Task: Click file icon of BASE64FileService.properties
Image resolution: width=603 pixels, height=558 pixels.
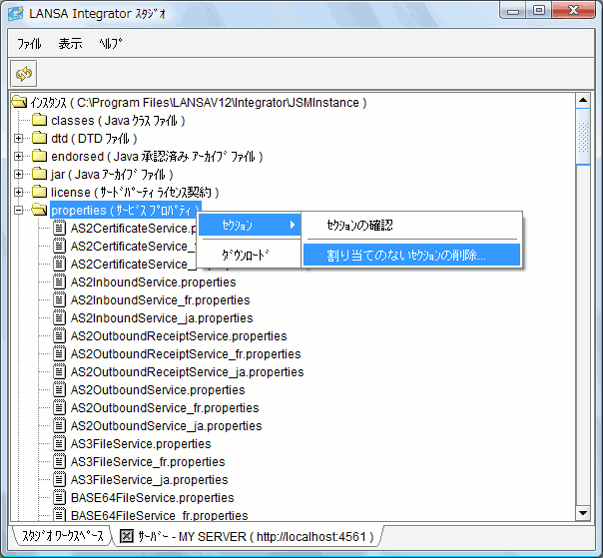Action: point(59,498)
